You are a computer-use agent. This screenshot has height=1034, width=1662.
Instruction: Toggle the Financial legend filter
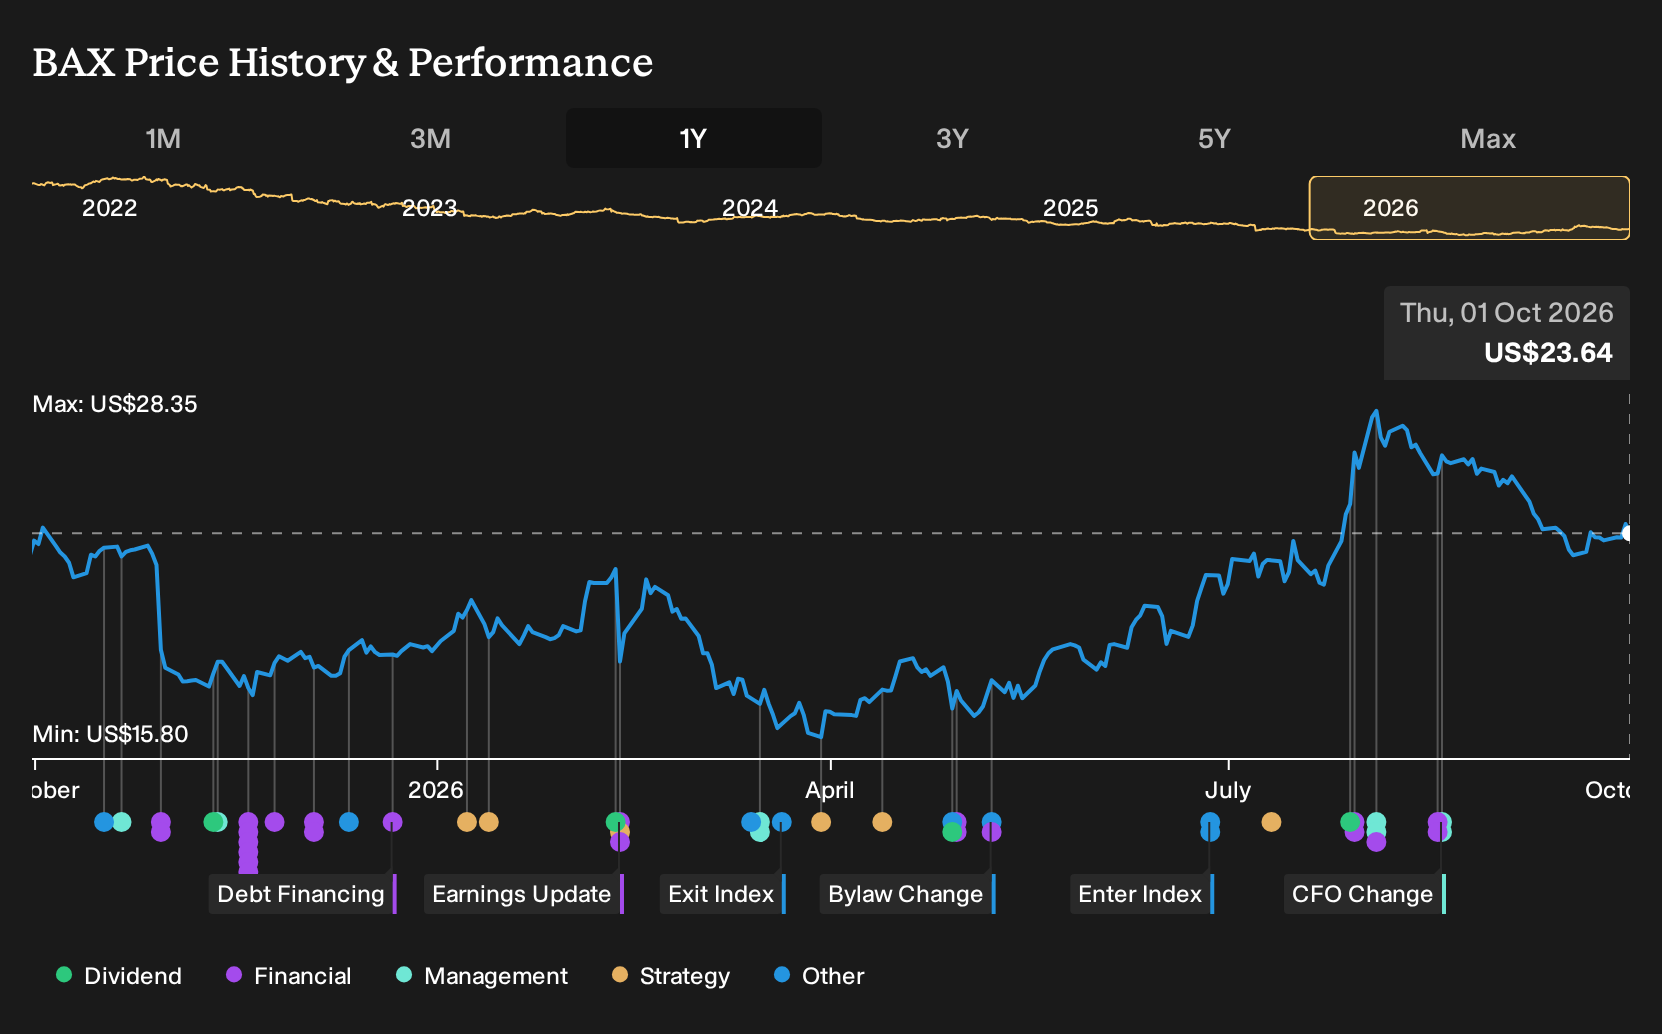(x=288, y=976)
